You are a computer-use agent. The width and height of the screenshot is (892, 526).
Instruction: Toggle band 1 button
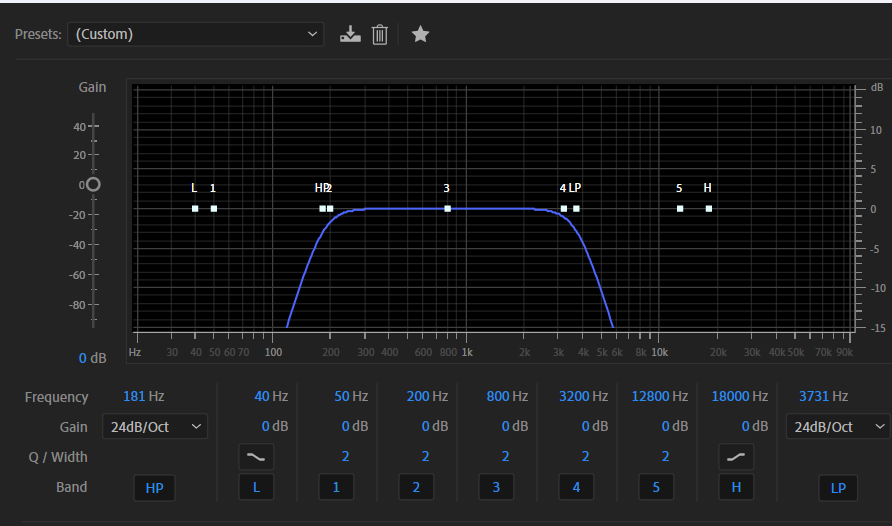pos(336,488)
